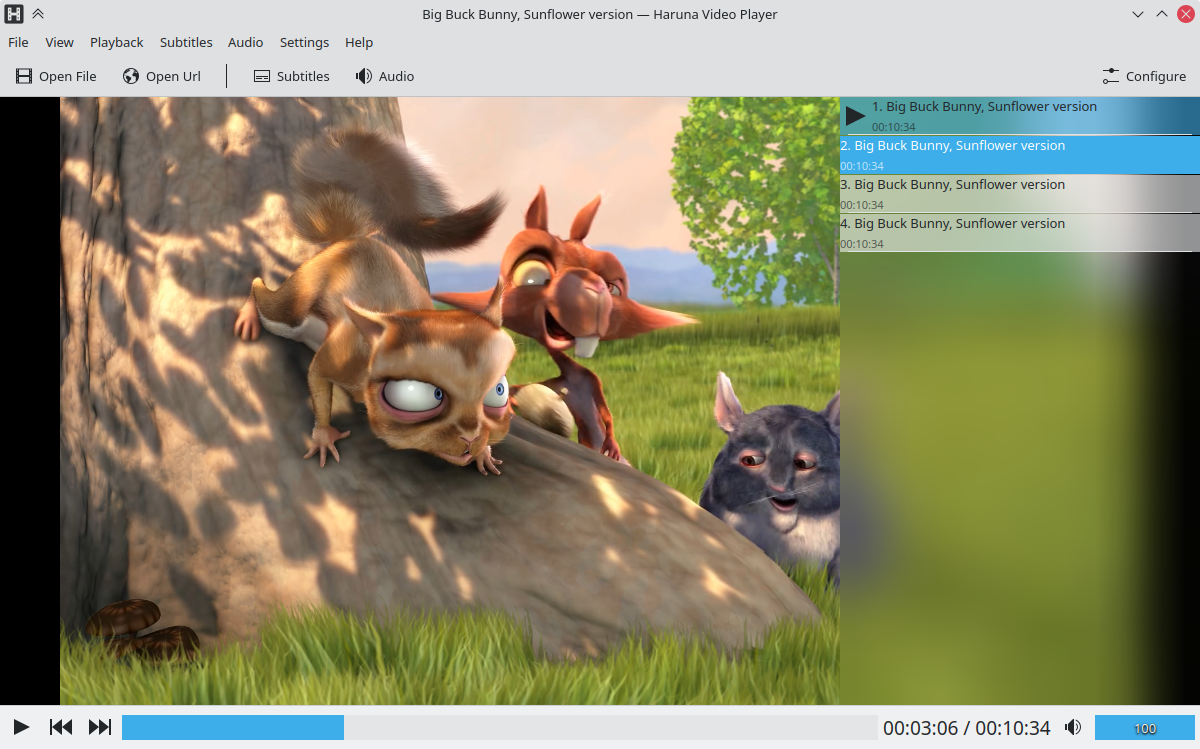The image size is (1200, 749).
Task: Click the keep-above double chevron icon
Action: pos(38,14)
